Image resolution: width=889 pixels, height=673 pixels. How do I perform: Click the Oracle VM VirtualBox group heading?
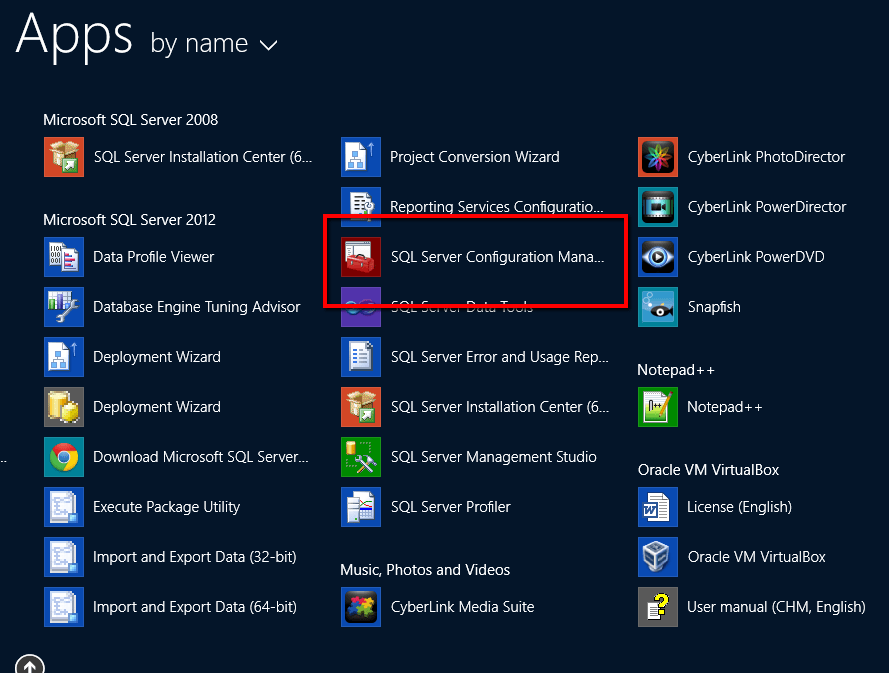(708, 469)
